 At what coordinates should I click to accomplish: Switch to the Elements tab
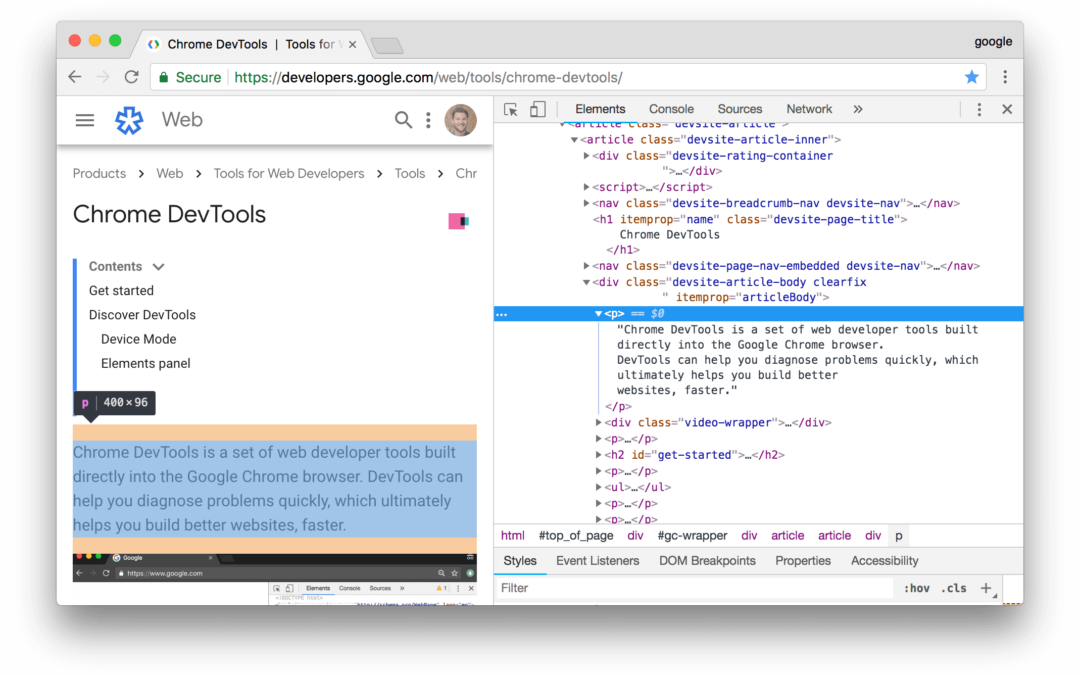click(600, 110)
